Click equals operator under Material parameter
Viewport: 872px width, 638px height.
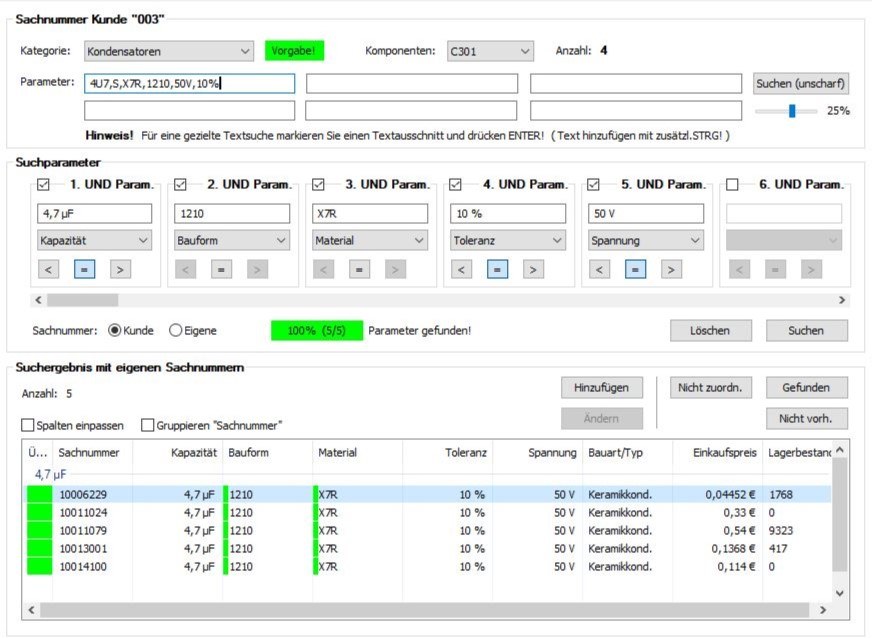pos(359,270)
